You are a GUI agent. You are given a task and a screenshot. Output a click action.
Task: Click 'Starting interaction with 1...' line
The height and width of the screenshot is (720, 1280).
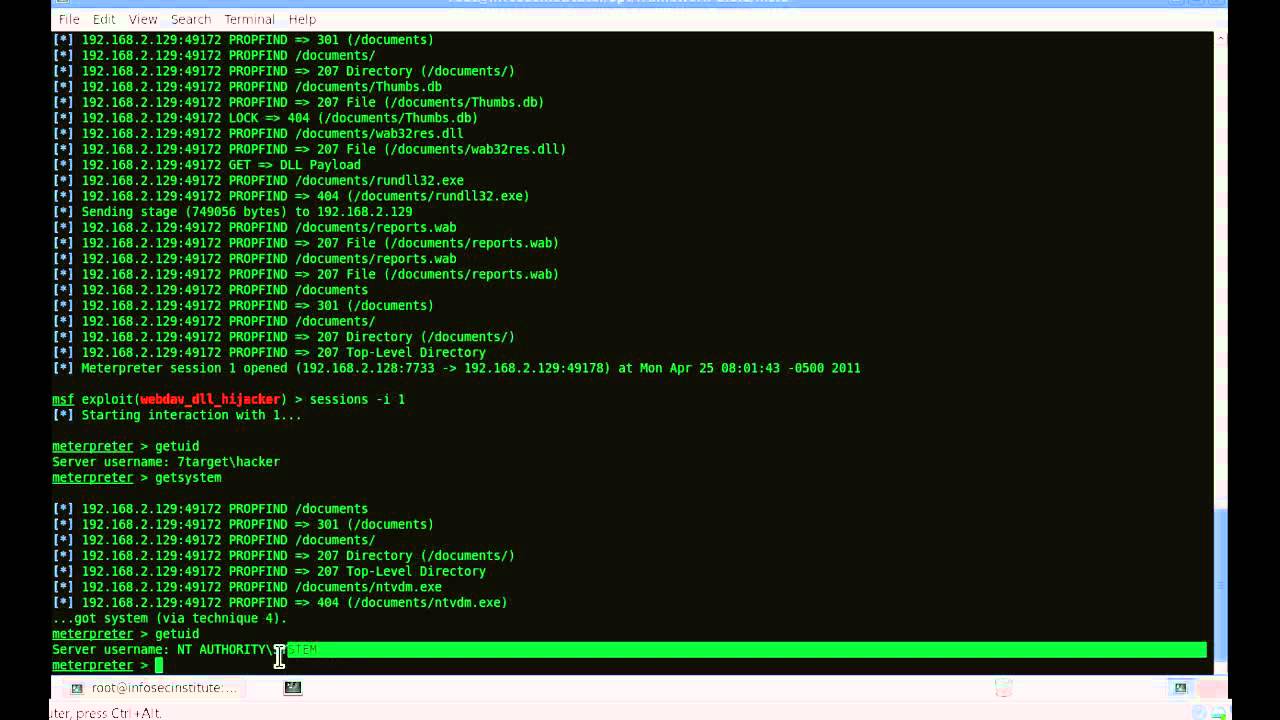(176, 415)
